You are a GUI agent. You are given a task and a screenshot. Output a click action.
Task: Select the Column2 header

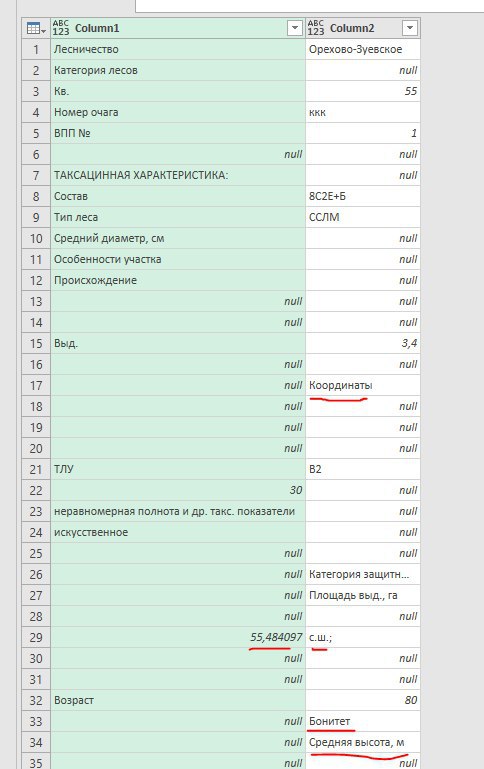click(x=363, y=28)
